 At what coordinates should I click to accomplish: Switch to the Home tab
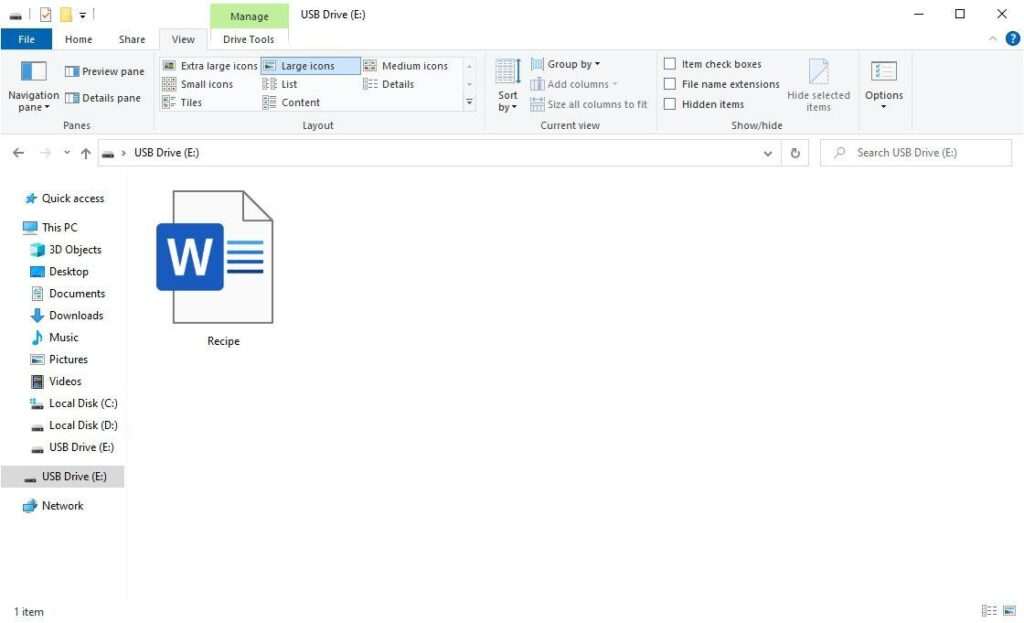pyautogui.click(x=78, y=39)
